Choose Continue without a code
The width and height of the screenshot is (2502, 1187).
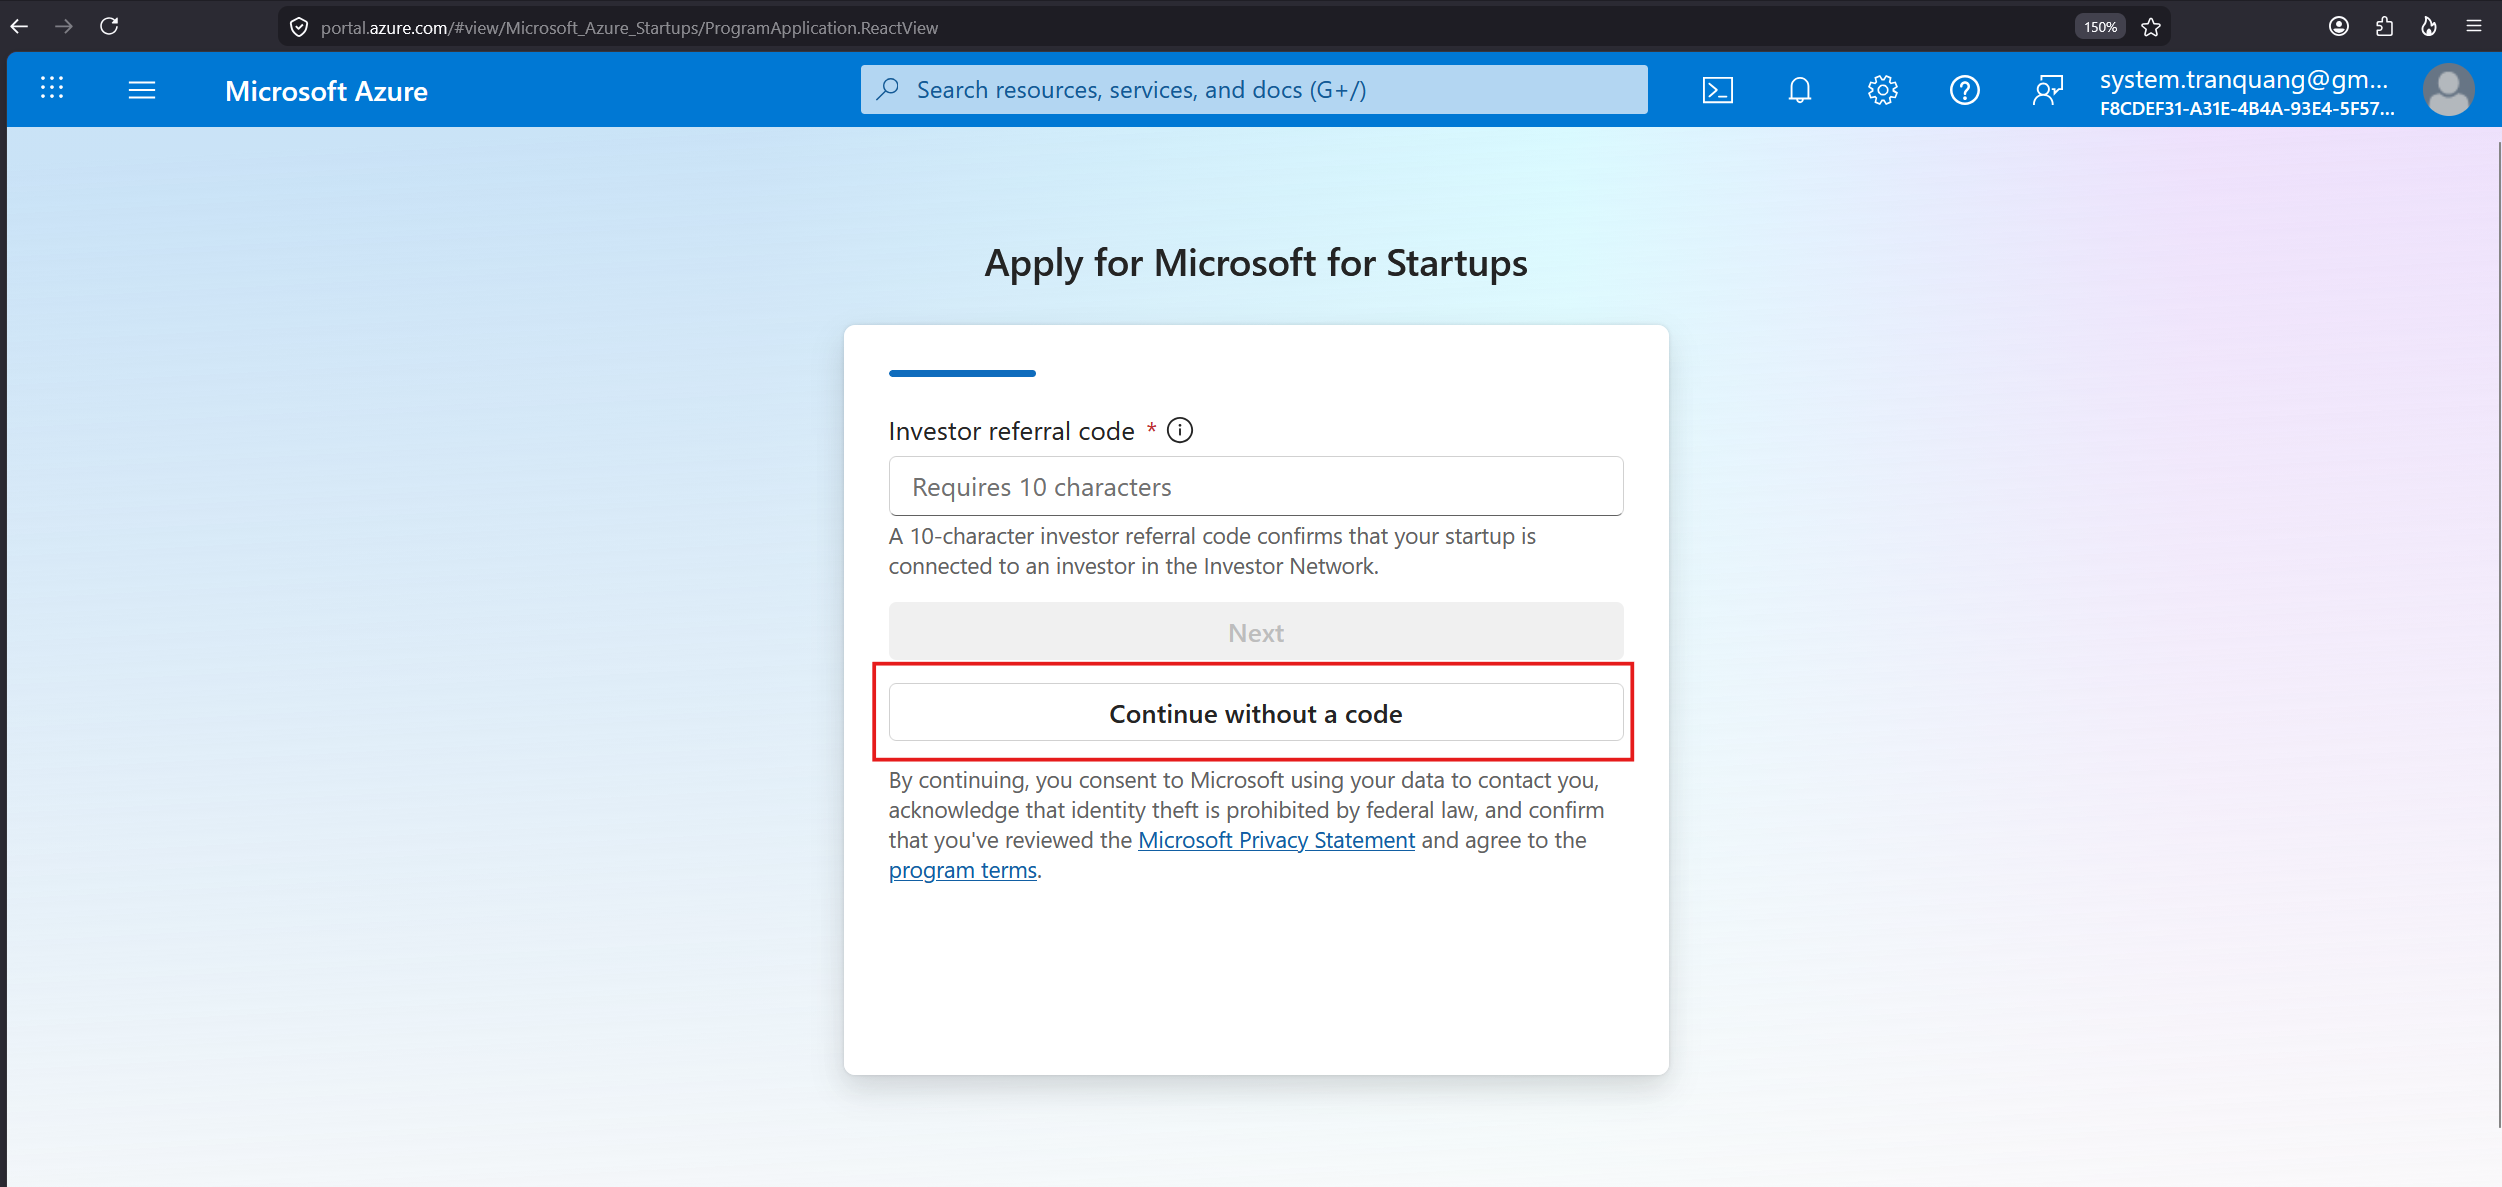[1256, 713]
